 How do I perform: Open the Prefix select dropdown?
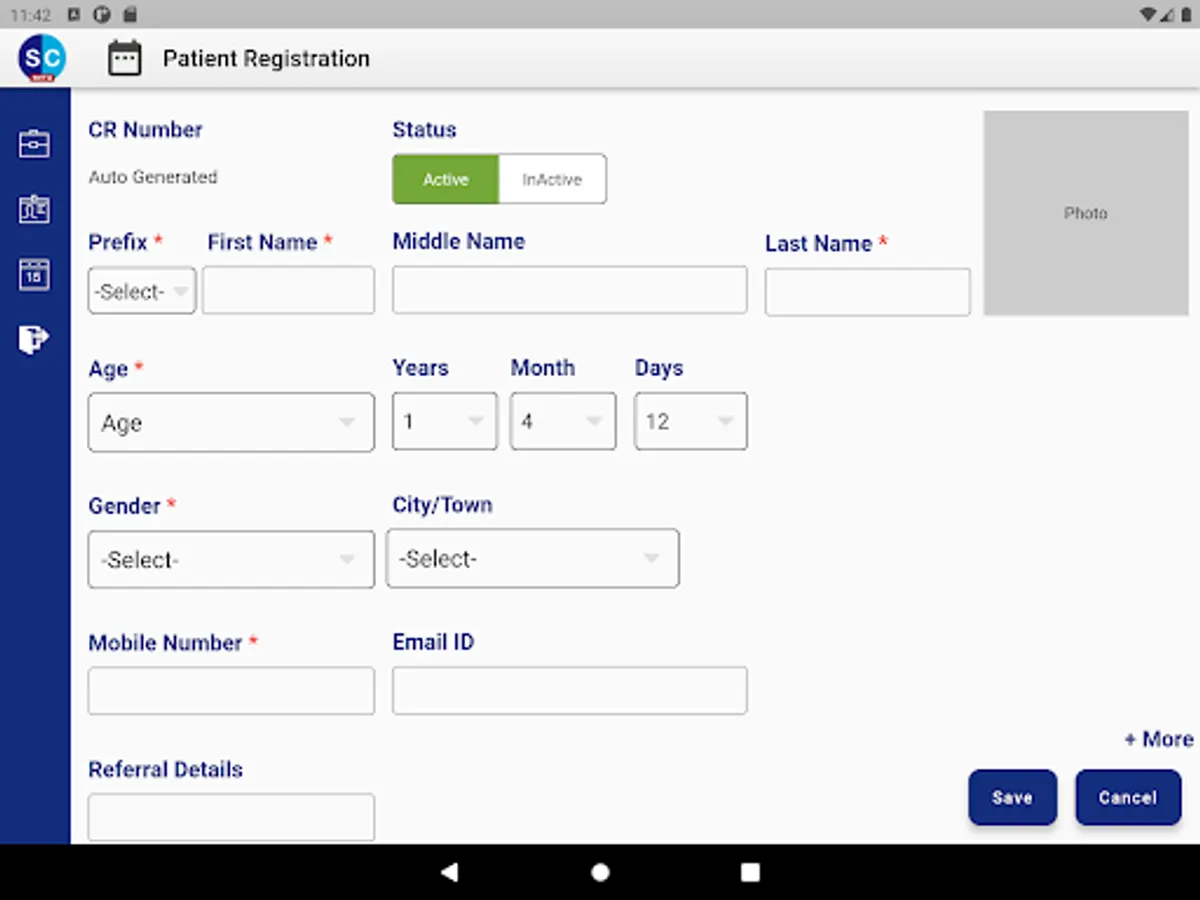(142, 291)
